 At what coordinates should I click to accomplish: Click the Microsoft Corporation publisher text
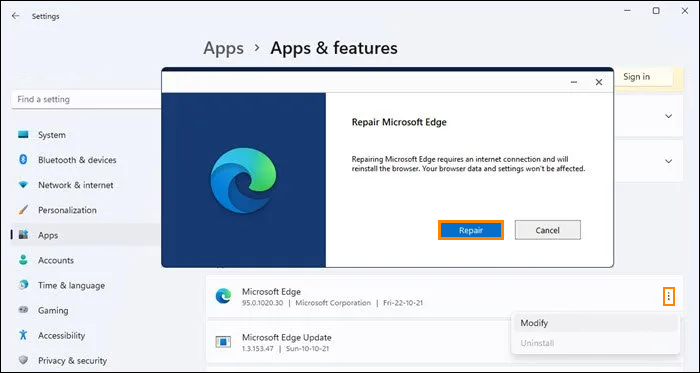click(333, 303)
